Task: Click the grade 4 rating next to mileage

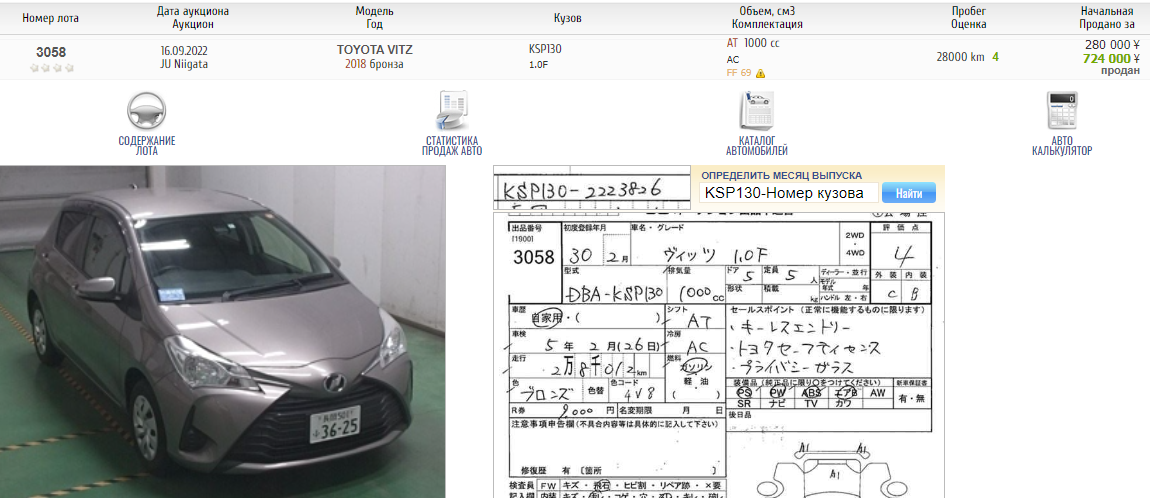Action: (995, 57)
